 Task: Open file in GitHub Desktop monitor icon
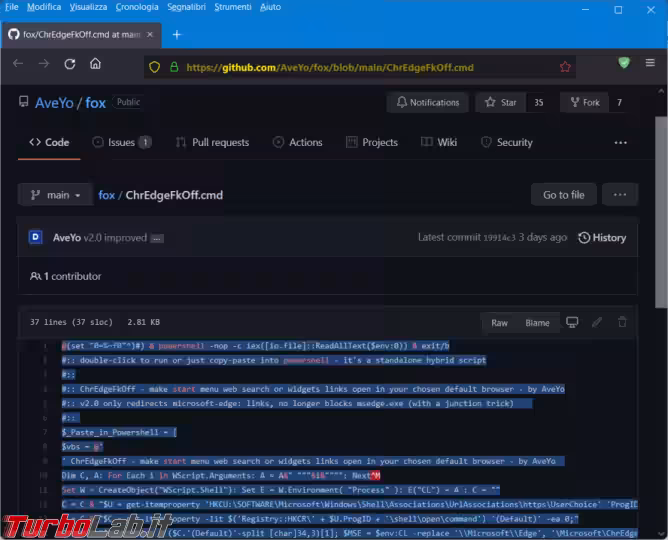coord(572,322)
